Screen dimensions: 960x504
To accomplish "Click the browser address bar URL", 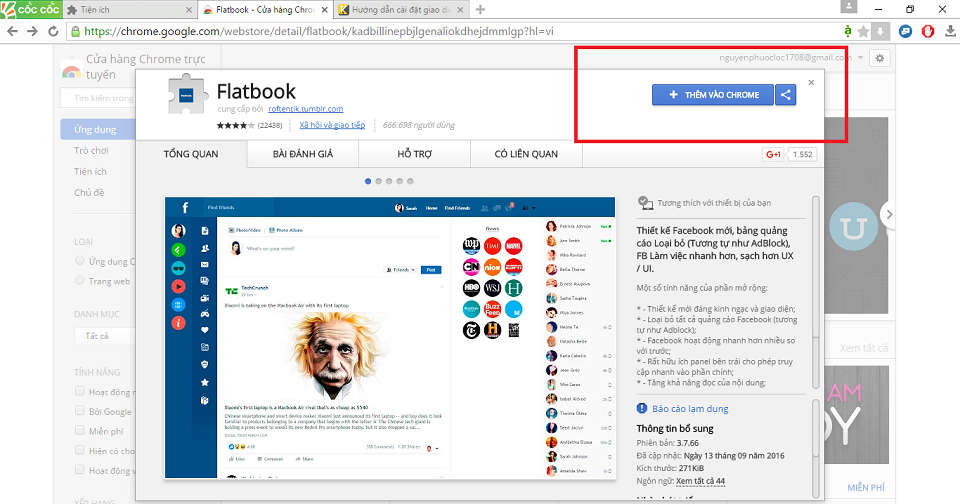I will [318, 31].
